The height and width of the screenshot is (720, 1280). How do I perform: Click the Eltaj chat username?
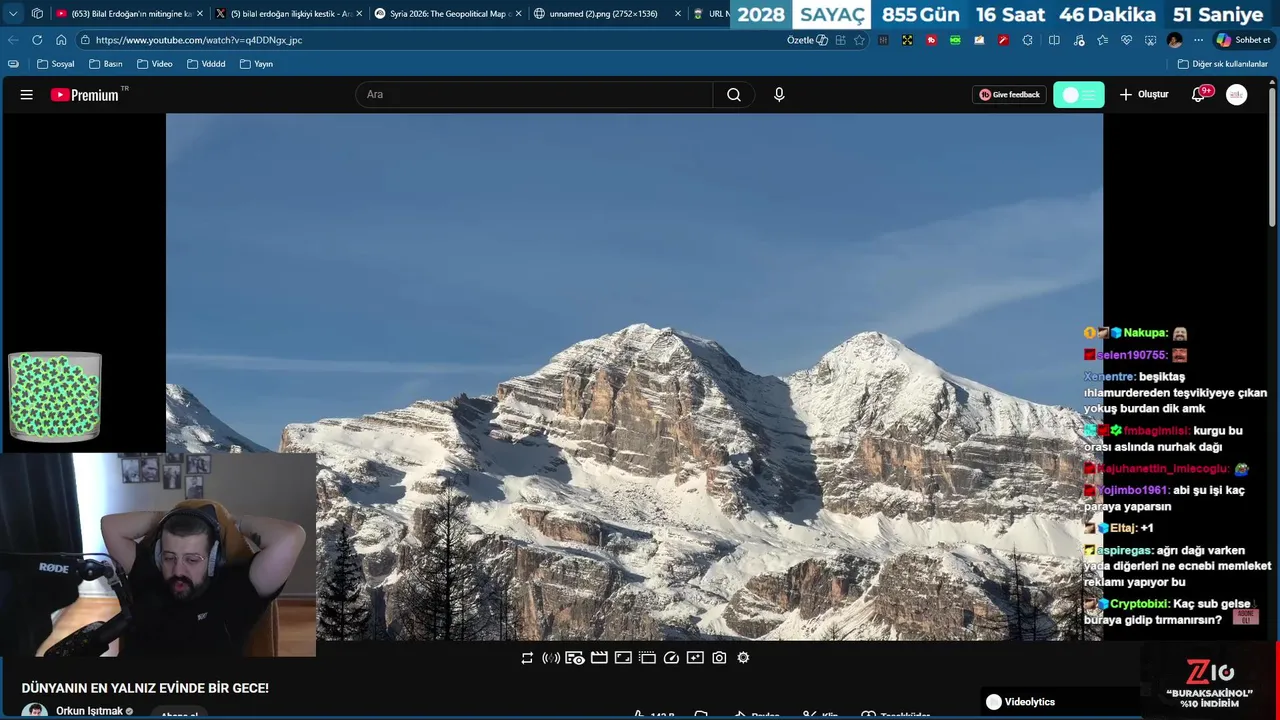pos(1122,528)
